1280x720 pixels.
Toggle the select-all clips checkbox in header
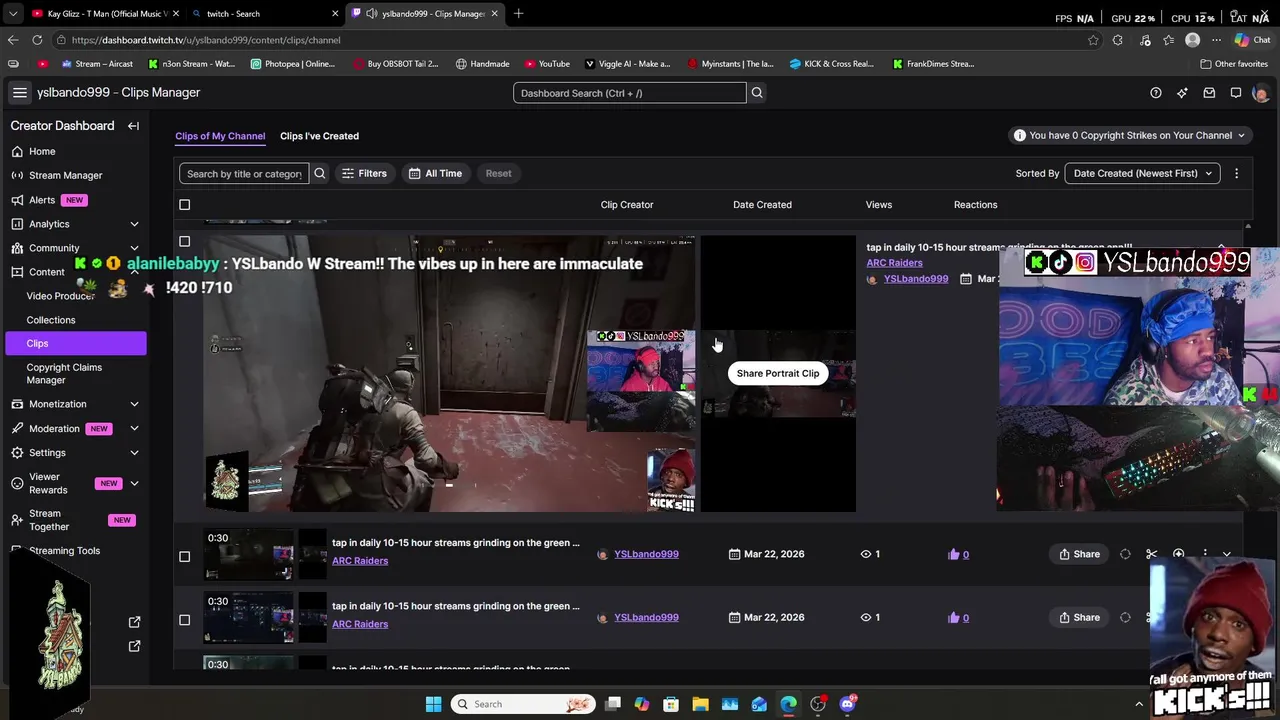[184, 205]
